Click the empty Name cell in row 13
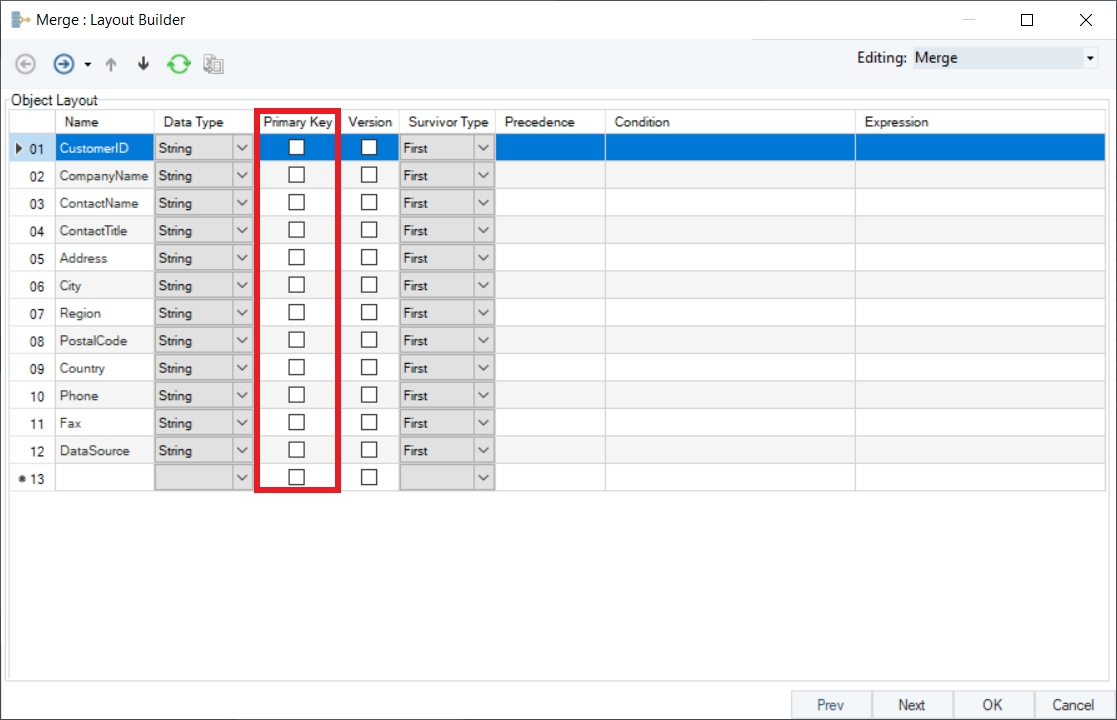This screenshot has width=1117, height=720. point(104,478)
